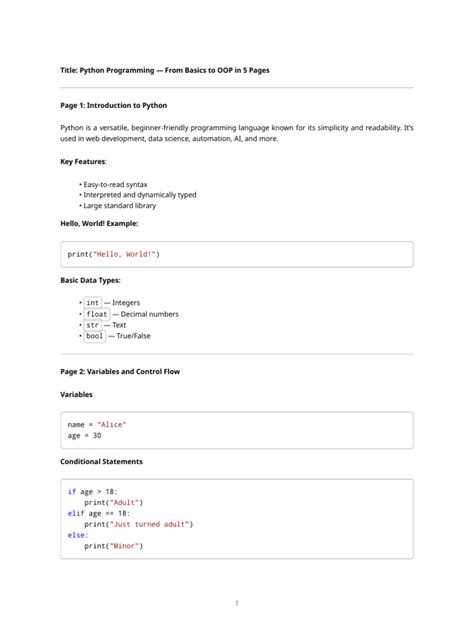Click the Easy-to-read syntax bullet
Image resolution: width=474 pixels, height=632 pixels.
tap(115, 185)
